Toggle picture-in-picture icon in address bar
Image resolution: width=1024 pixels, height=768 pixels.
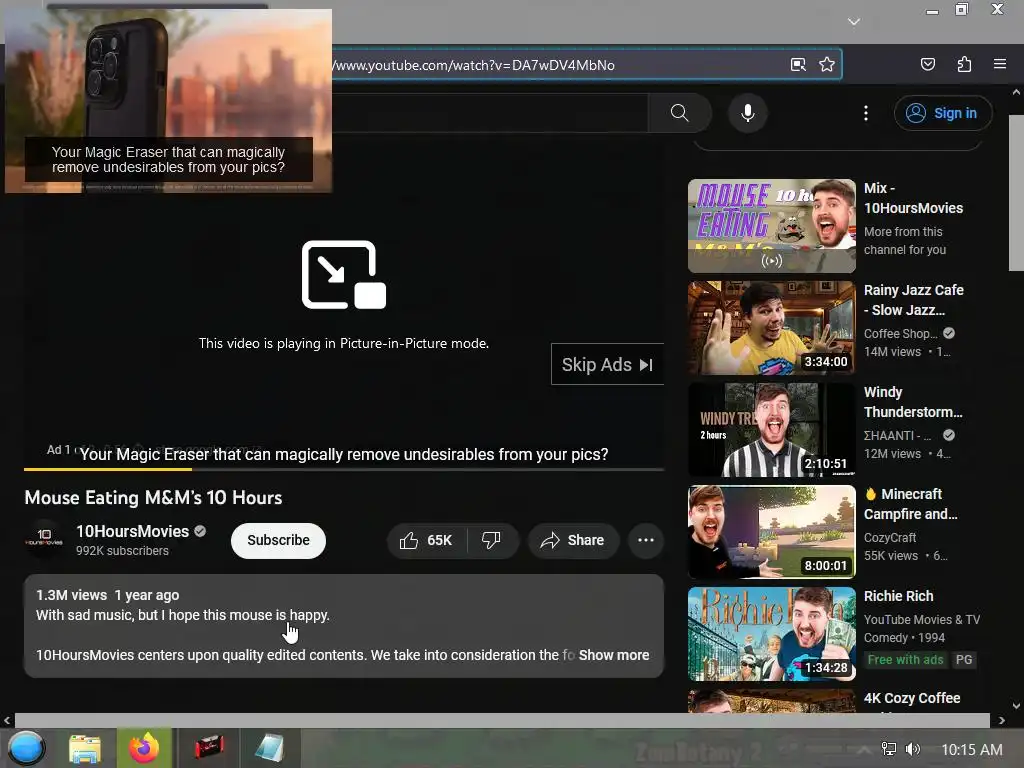pos(798,65)
